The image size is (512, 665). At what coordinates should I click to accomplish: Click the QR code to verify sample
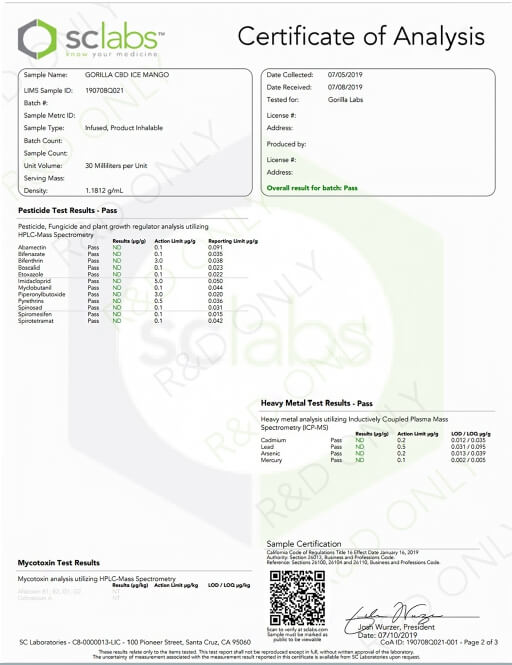[x=297, y=598]
